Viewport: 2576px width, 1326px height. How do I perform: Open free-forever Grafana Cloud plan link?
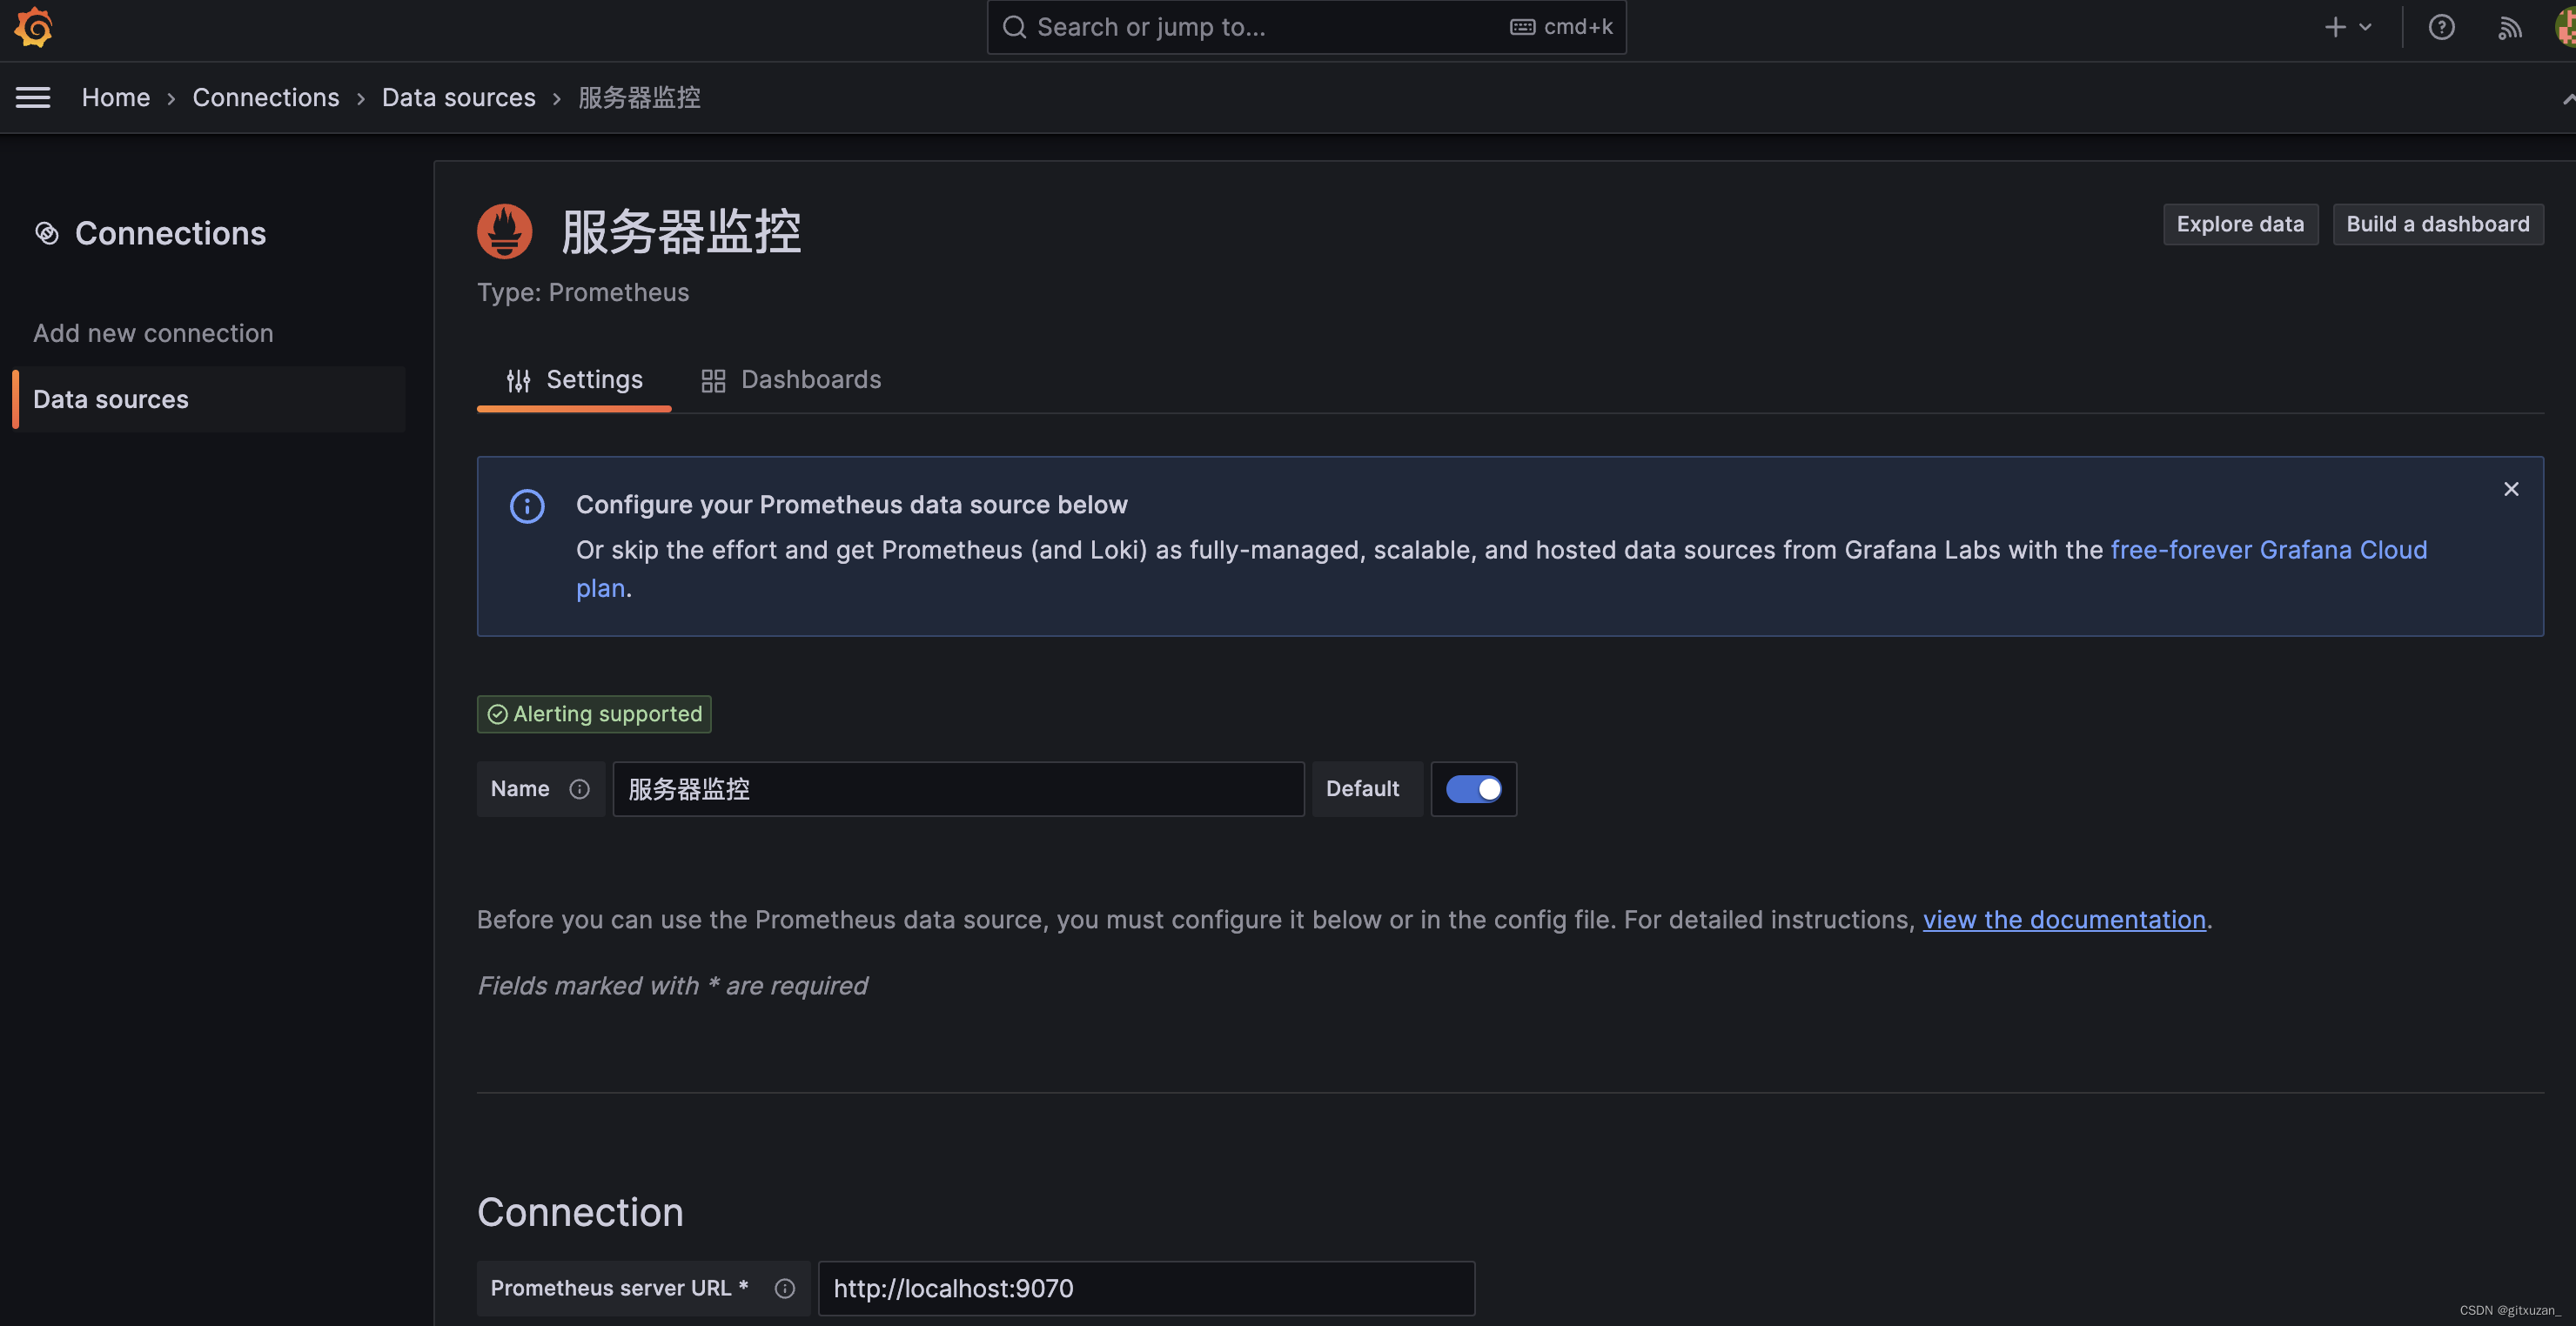[x=2268, y=550]
